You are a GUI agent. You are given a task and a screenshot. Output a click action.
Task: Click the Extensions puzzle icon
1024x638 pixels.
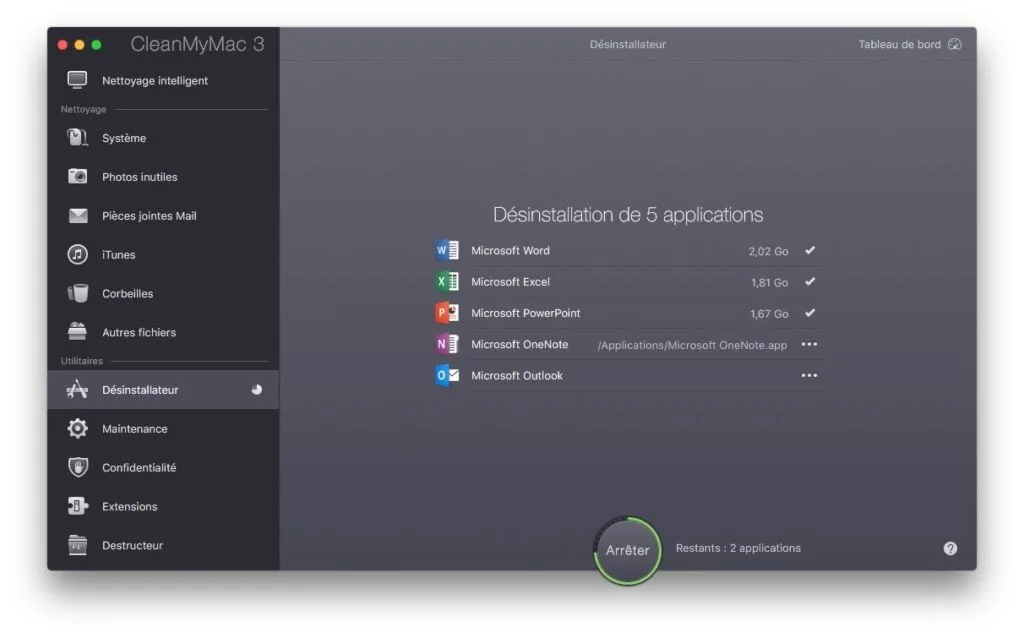[78, 506]
